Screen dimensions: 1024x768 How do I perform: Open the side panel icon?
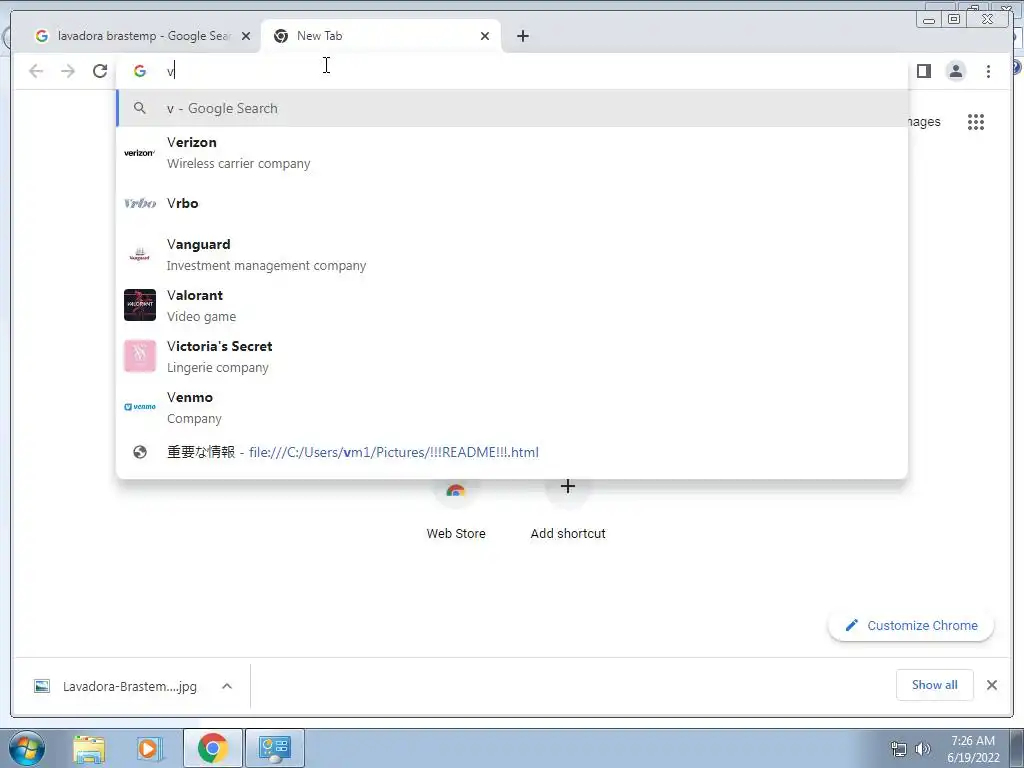(923, 71)
